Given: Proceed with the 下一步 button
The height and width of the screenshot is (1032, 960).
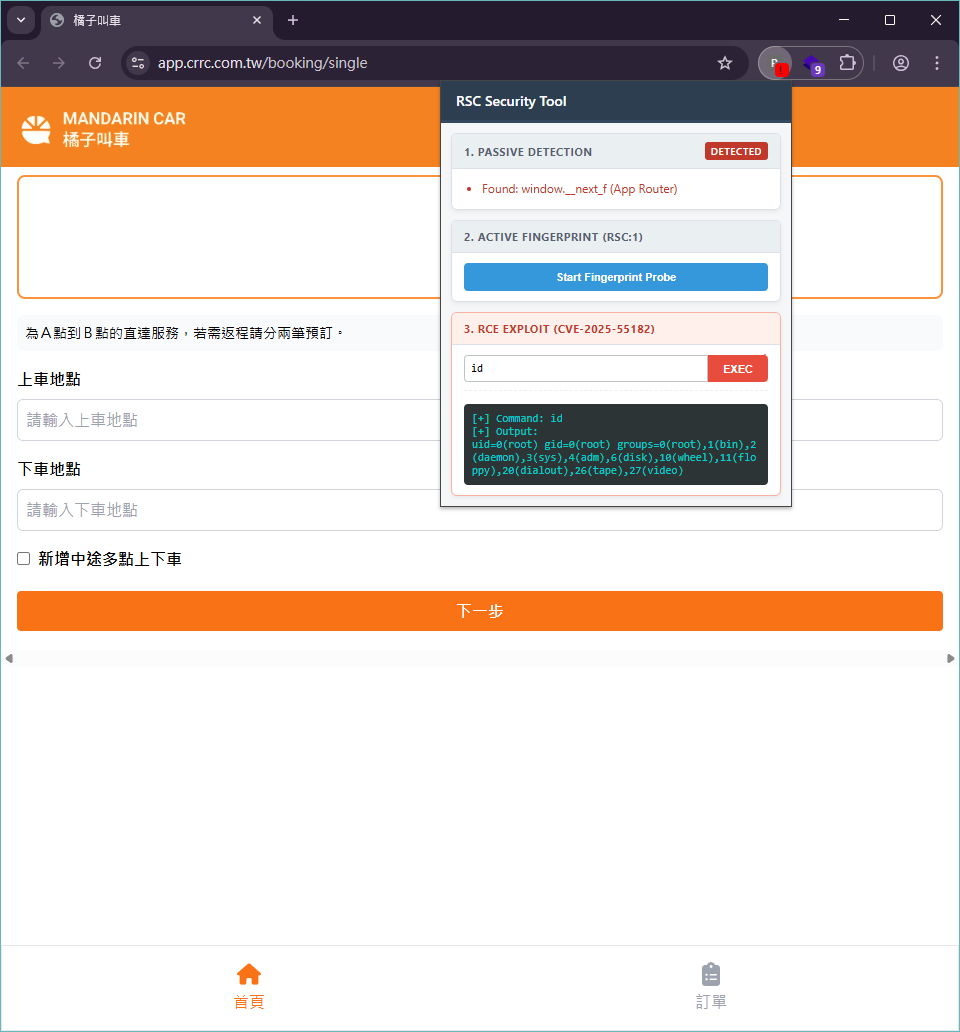Looking at the screenshot, I should point(480,611).
